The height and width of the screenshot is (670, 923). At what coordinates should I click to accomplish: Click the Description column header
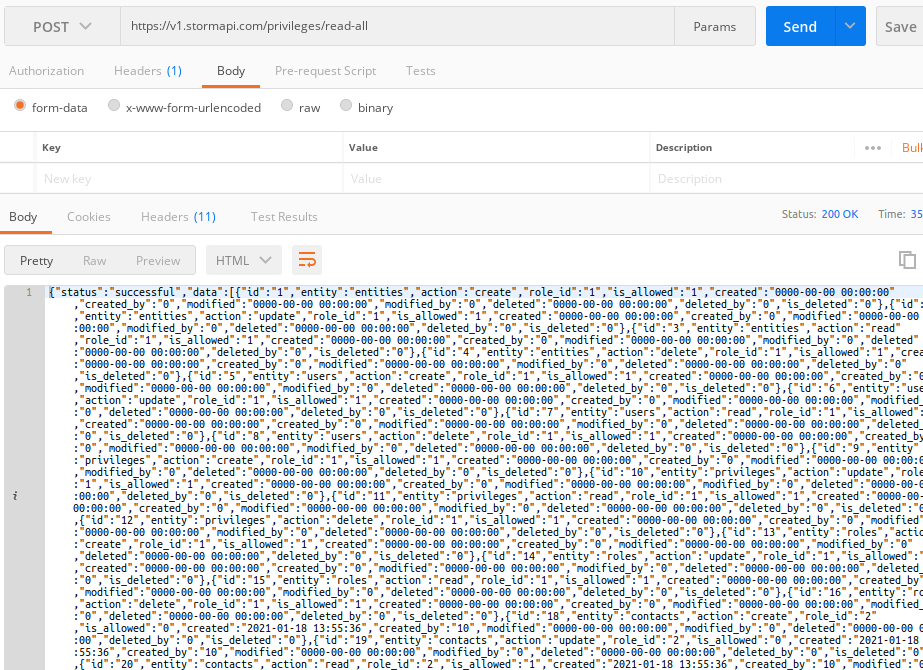684,148
